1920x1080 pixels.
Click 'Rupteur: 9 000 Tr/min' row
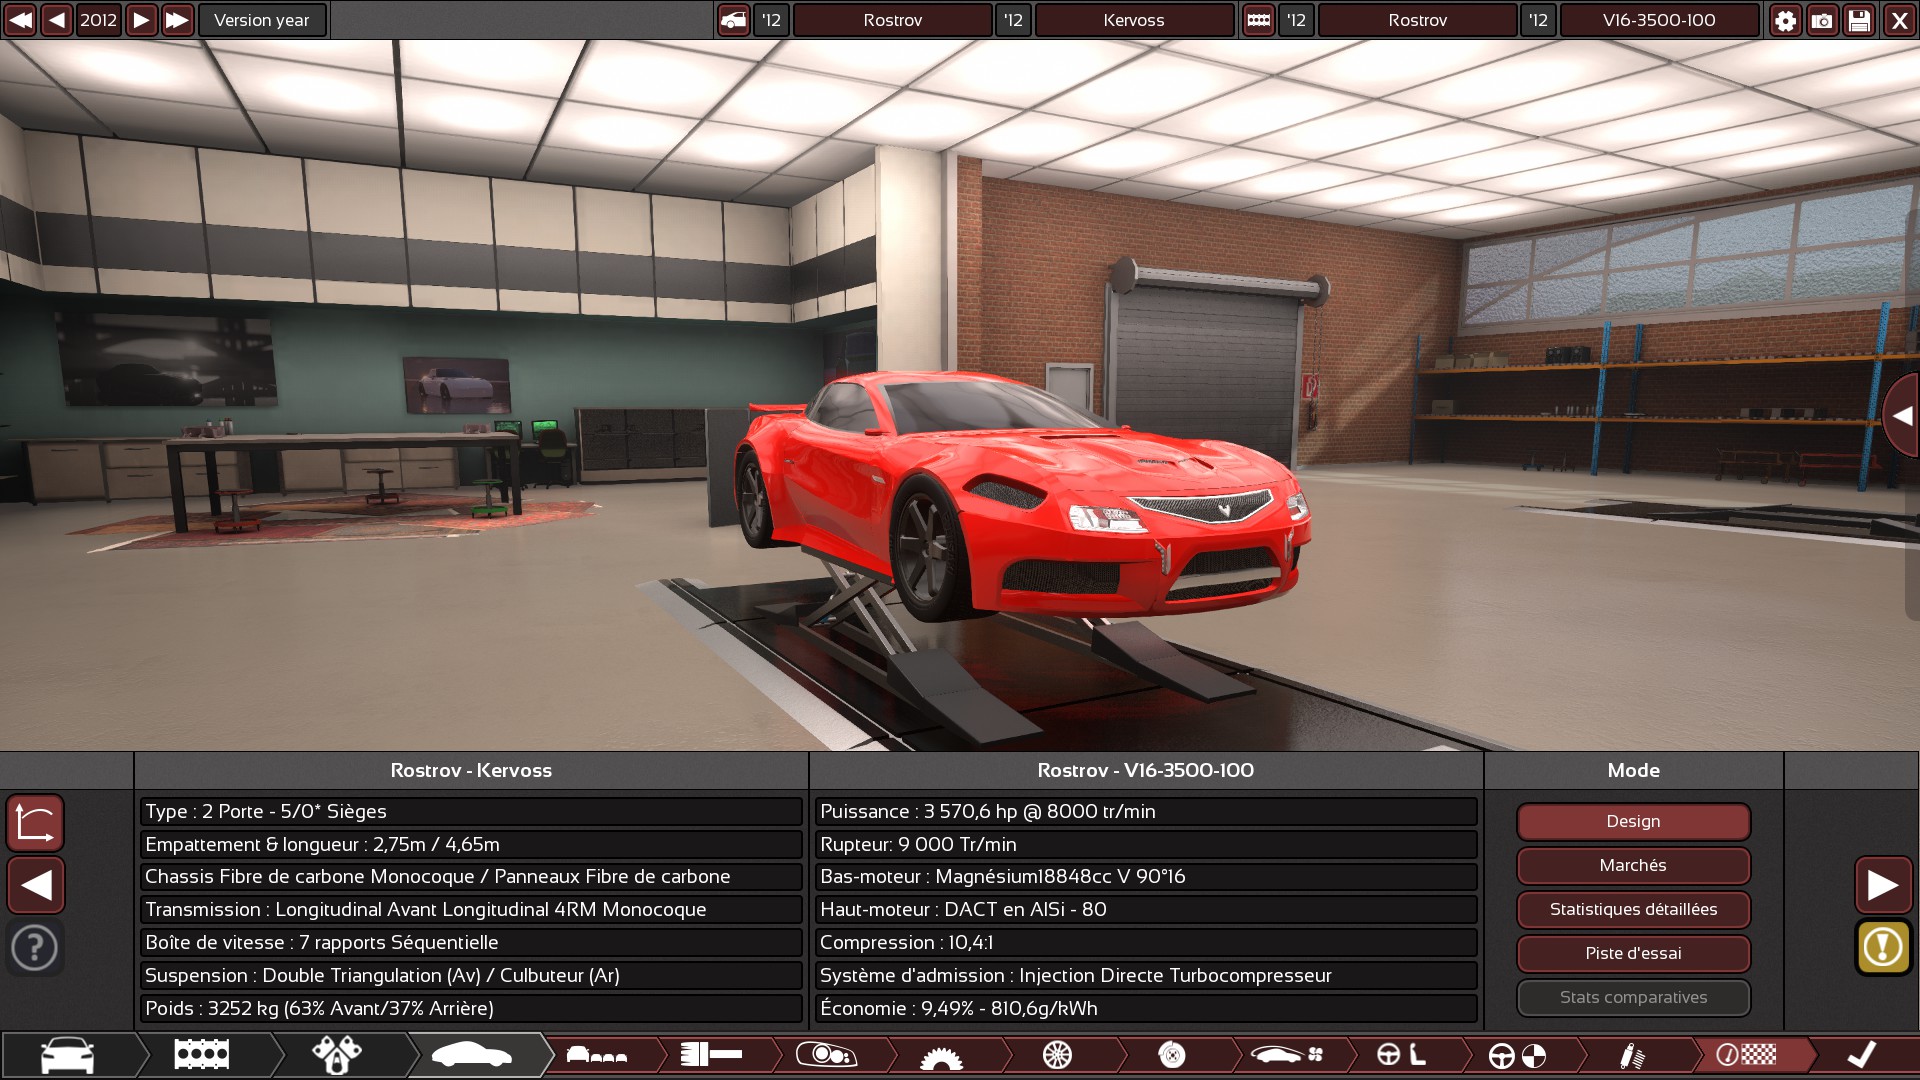pos(1146,844)
